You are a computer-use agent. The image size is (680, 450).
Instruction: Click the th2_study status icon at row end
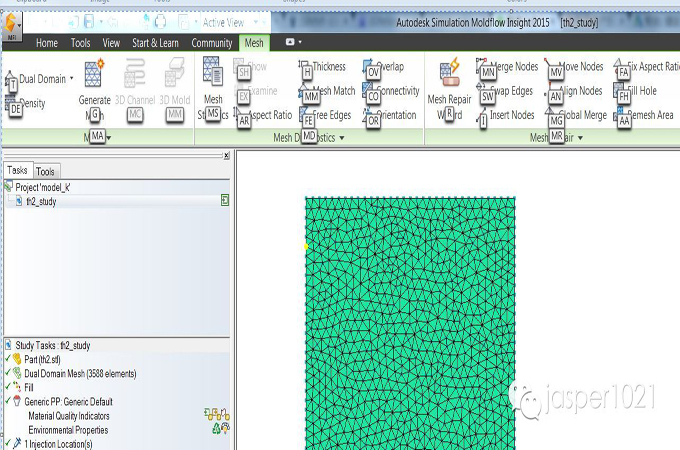pos(225,200)
